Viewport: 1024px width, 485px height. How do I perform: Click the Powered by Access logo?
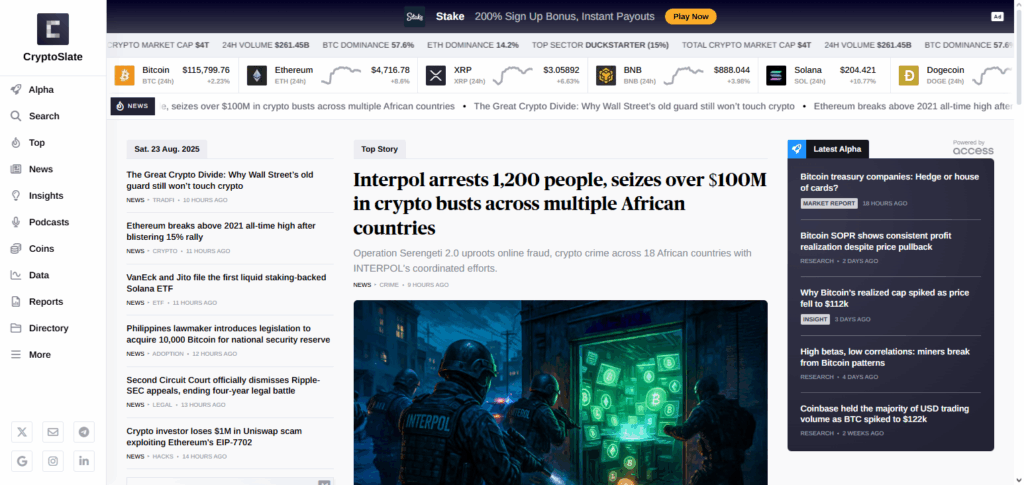972,148
